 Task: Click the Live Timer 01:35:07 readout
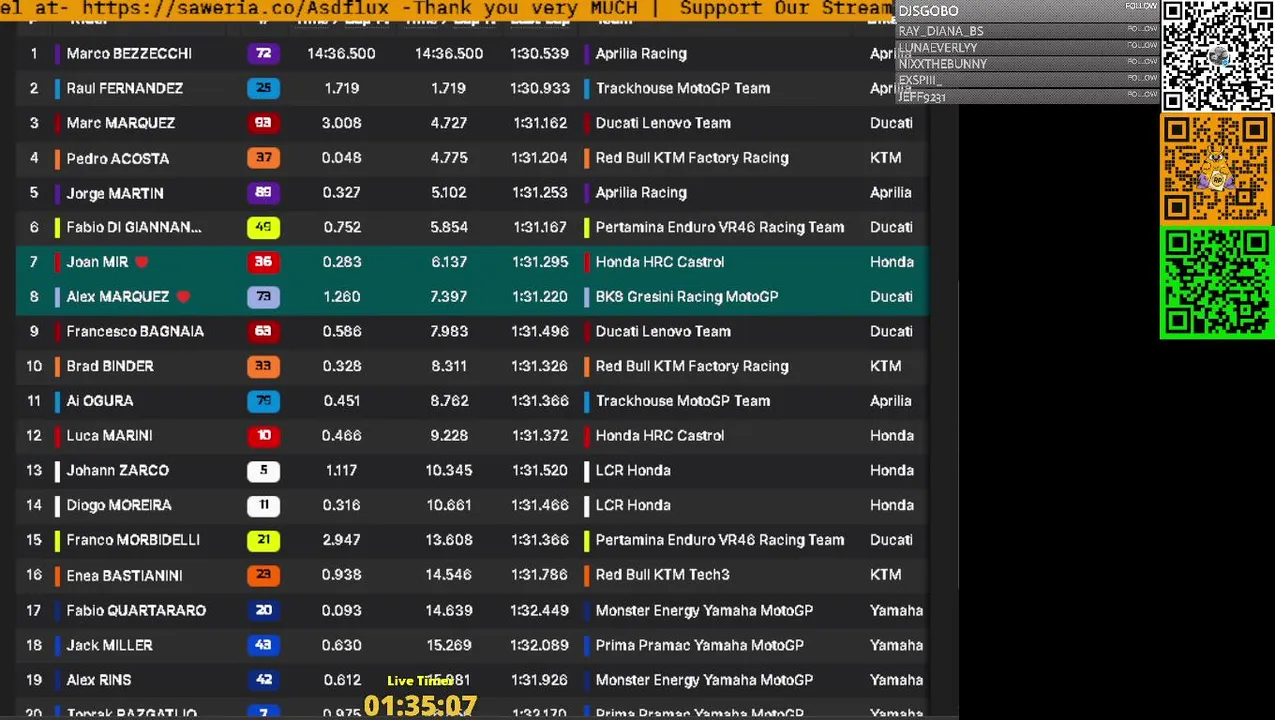[x=420, y=705]
